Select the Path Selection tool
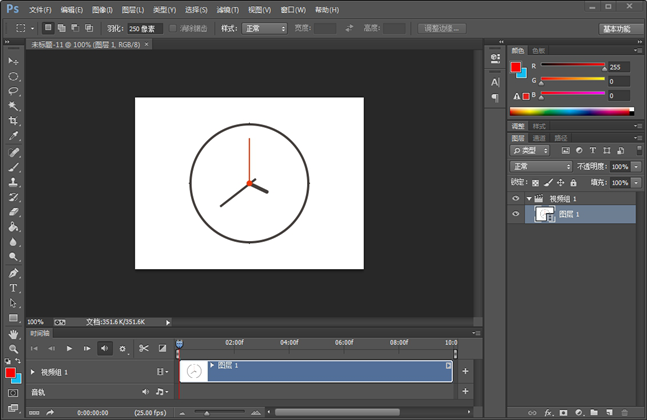This screenshot has height=420, width=647. [x=13, y=303]
